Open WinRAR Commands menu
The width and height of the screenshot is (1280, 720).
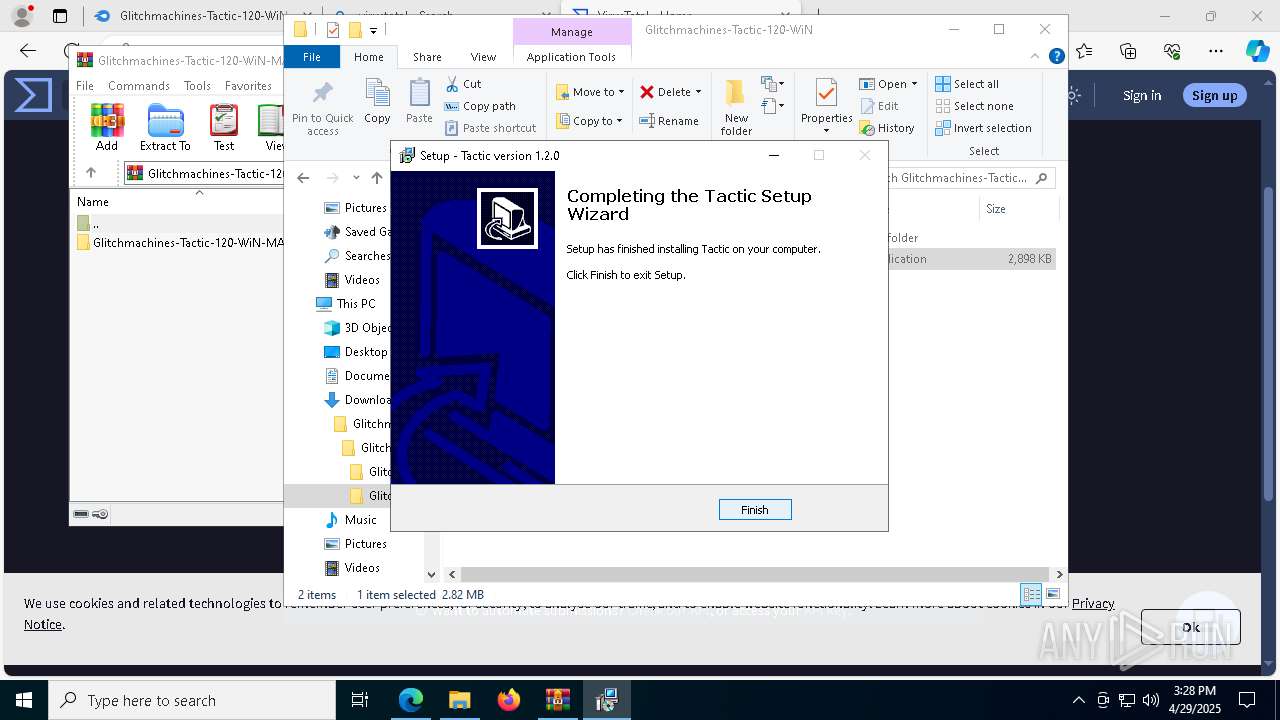point(139,86)
